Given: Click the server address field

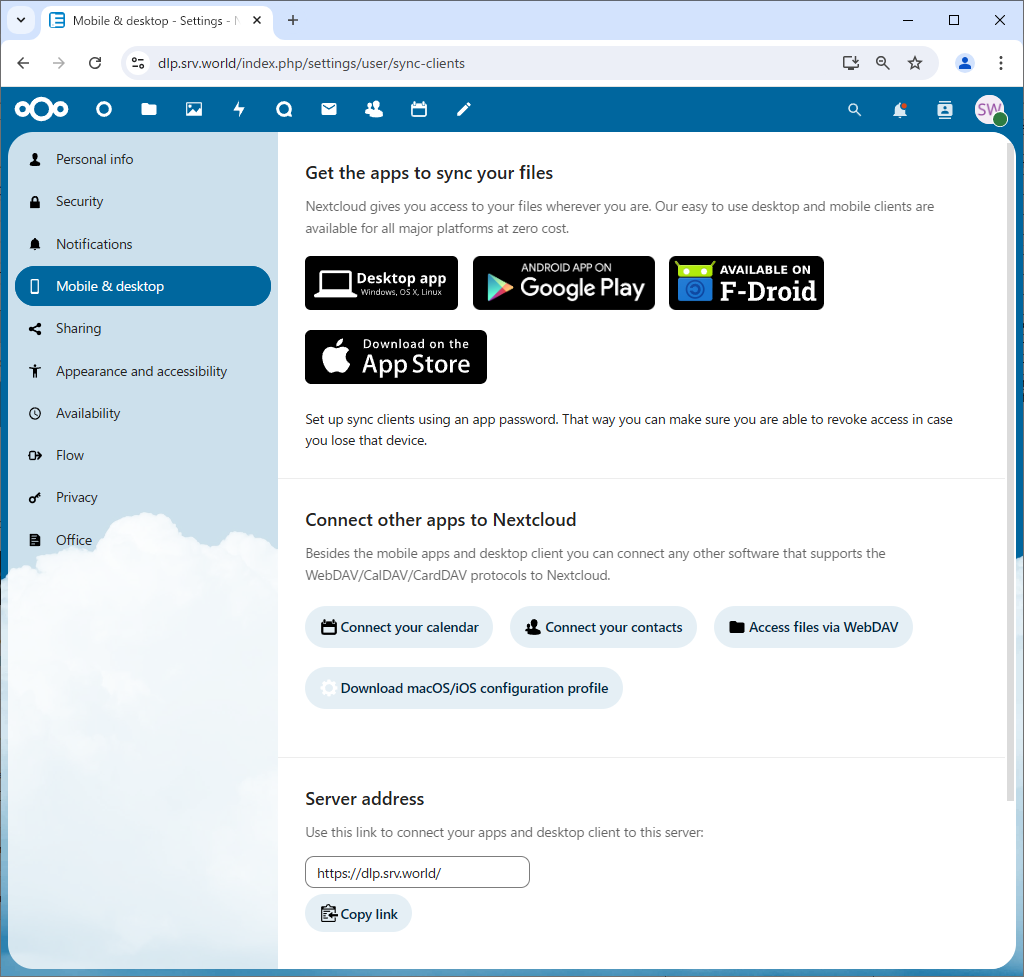Looking at the screenshot, I should (417, 873).
